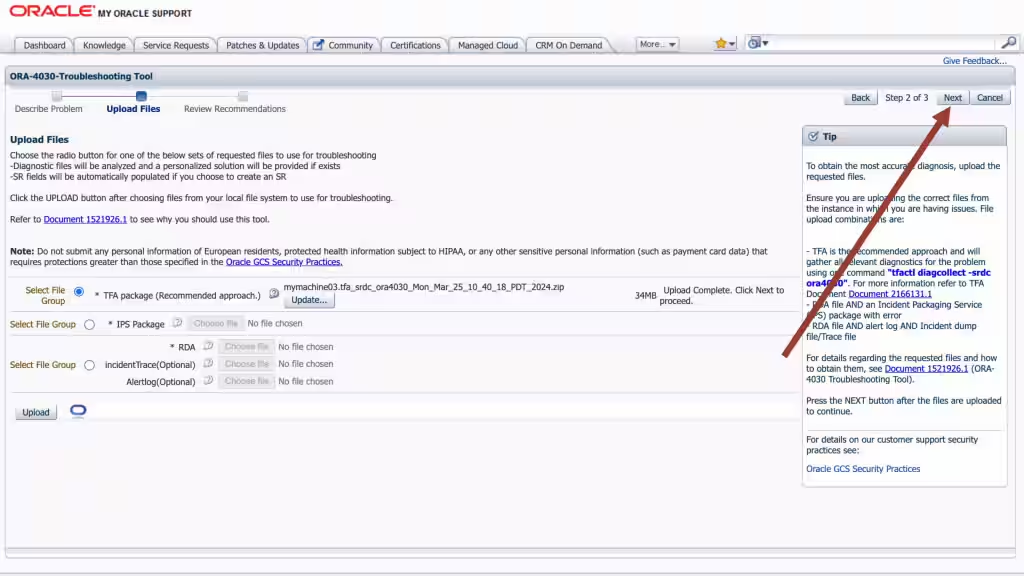This screenshot has width=1024, height=576.
Task: Click the uploaded TFA zip file name
Action: (424, 287)
